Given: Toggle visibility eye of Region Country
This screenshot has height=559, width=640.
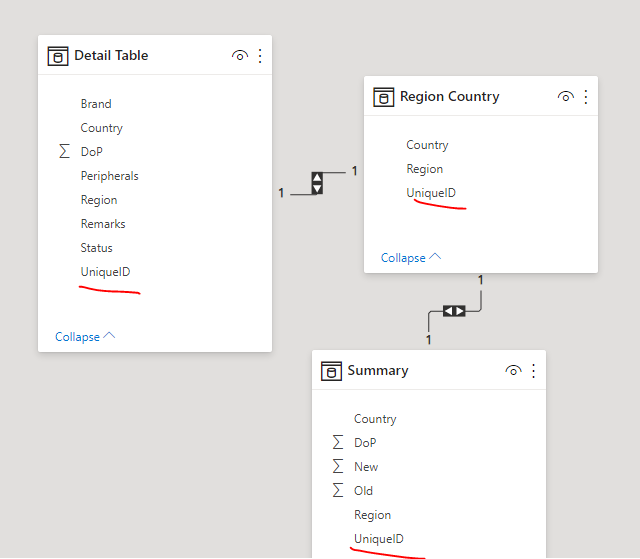Looking at the screenshot, I should pyautogui.click(x=566, y=97).
